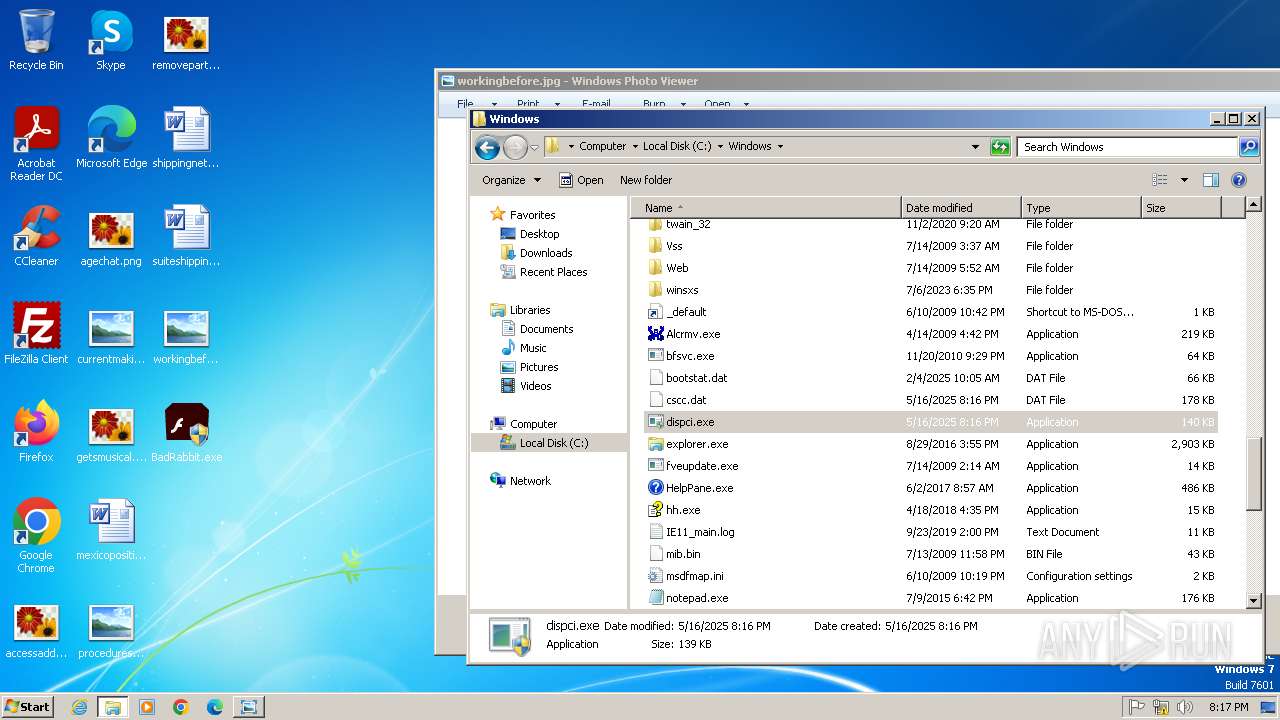Sort by Size column header
1280x720 pixels.
[1181, 208]
